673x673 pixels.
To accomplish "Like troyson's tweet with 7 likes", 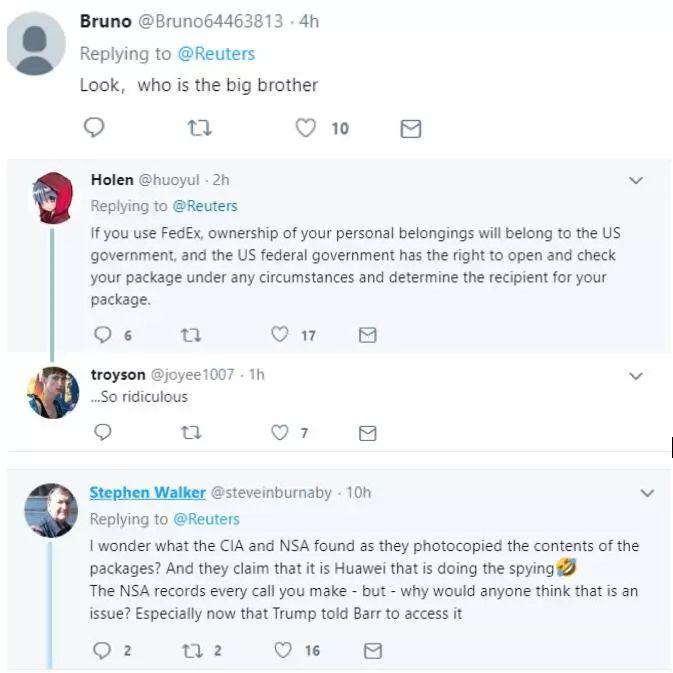I will click(281, 432).
